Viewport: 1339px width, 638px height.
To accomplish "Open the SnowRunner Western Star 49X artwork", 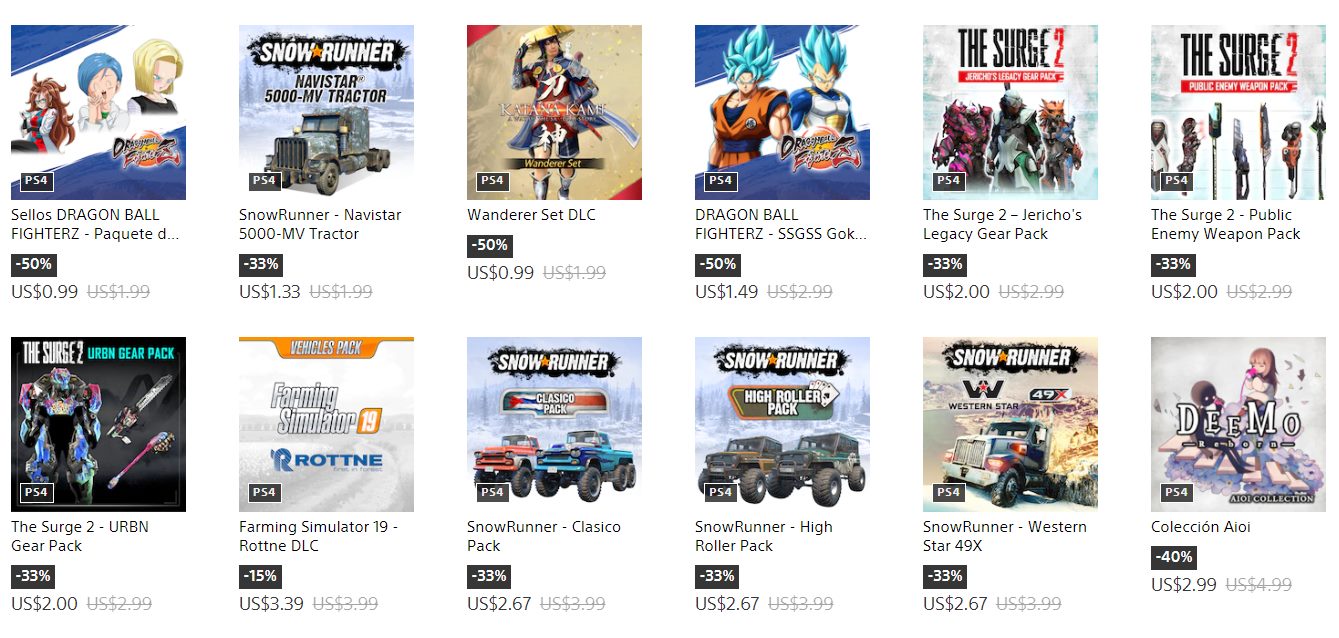I will [x=1010, y=424].
